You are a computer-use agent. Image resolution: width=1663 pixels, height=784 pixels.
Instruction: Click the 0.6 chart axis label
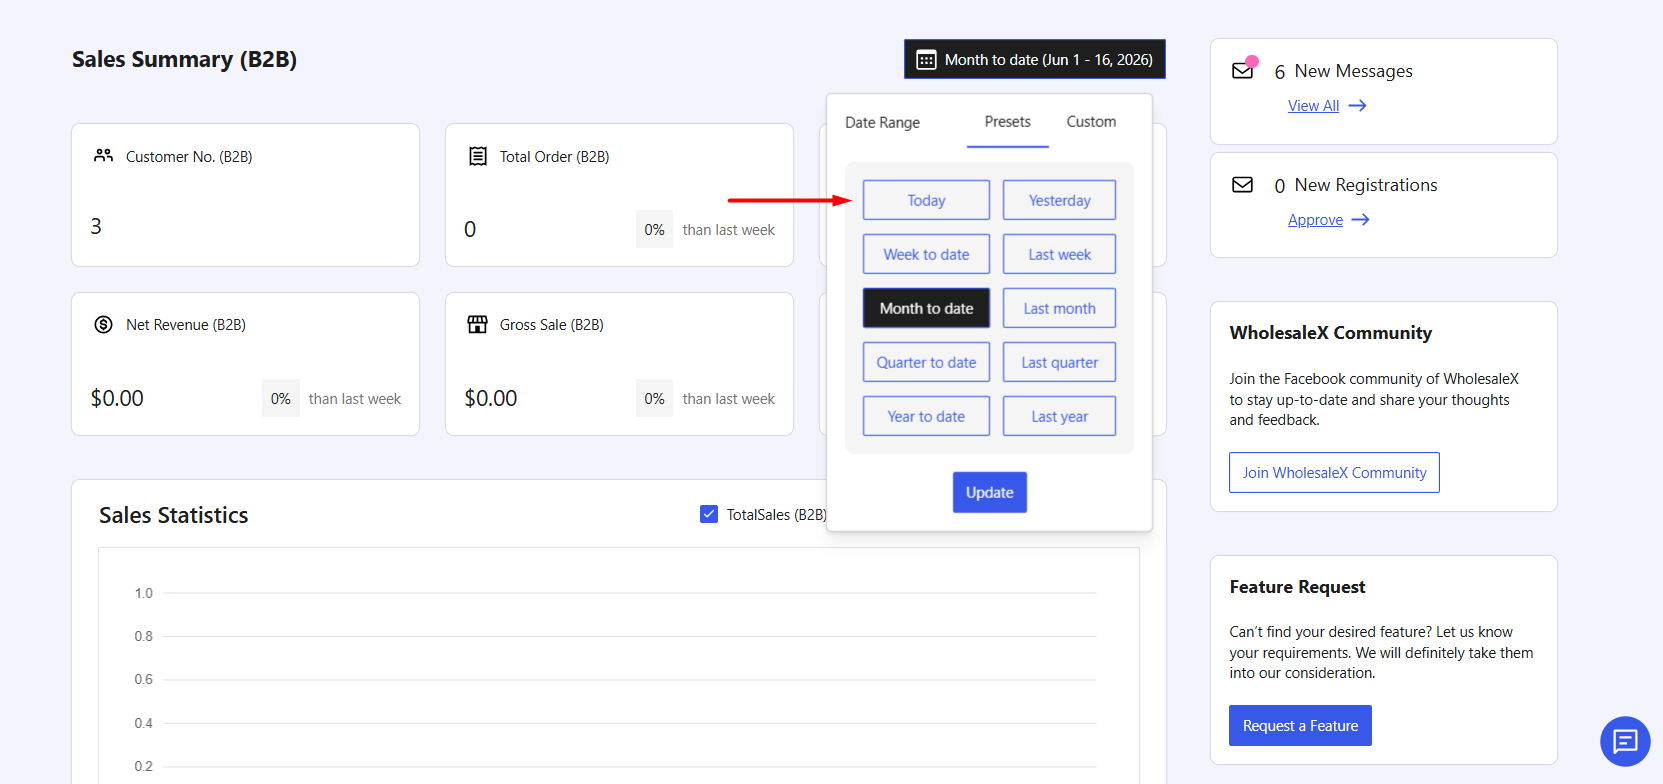(x=144, y=679)
